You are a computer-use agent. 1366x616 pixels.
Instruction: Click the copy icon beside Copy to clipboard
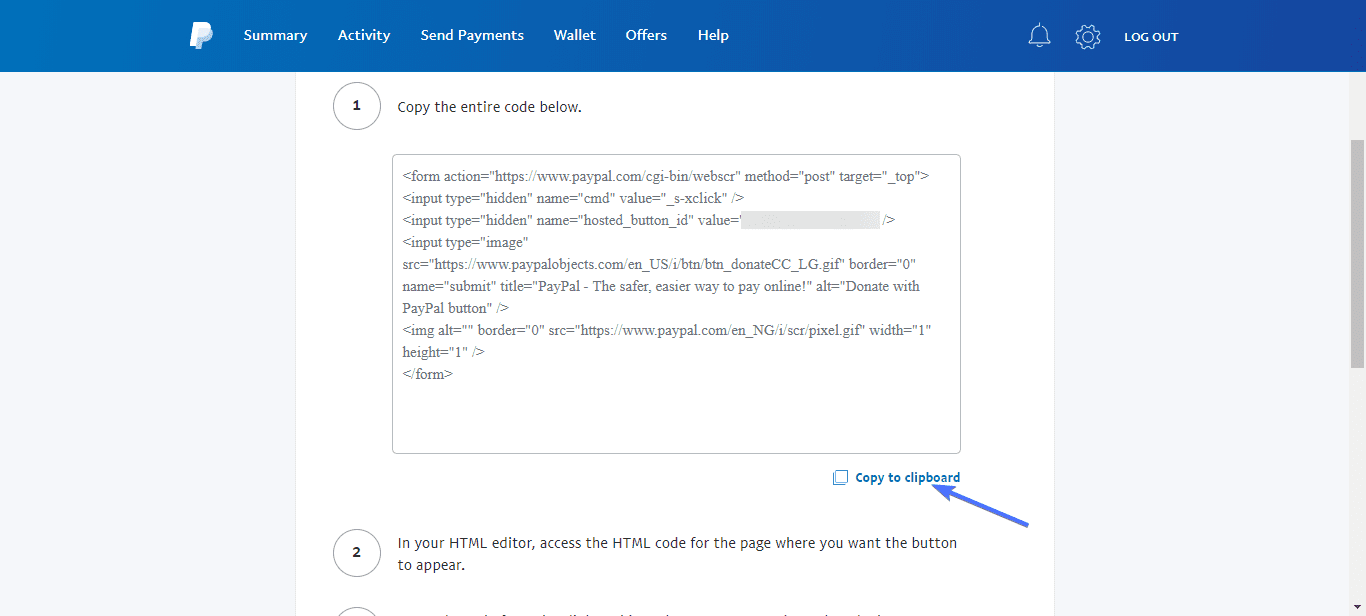coord(840,478)
